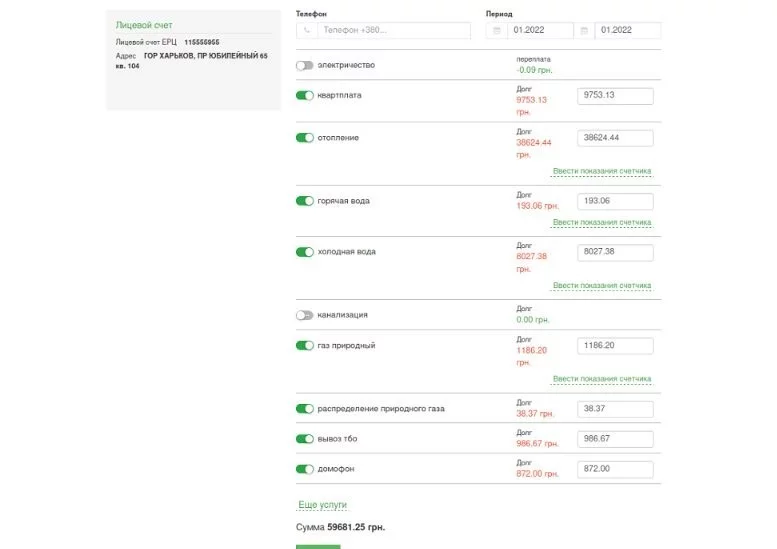Disable the квартплата toggle
Viewport: 777px width, 549px height.
click(x=305, y=96)
